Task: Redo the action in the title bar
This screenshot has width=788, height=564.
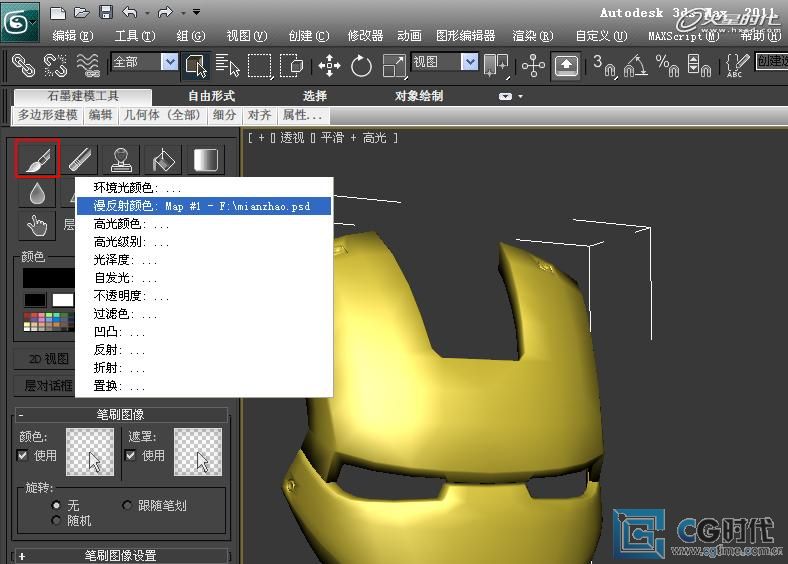Action: point(165,12)
